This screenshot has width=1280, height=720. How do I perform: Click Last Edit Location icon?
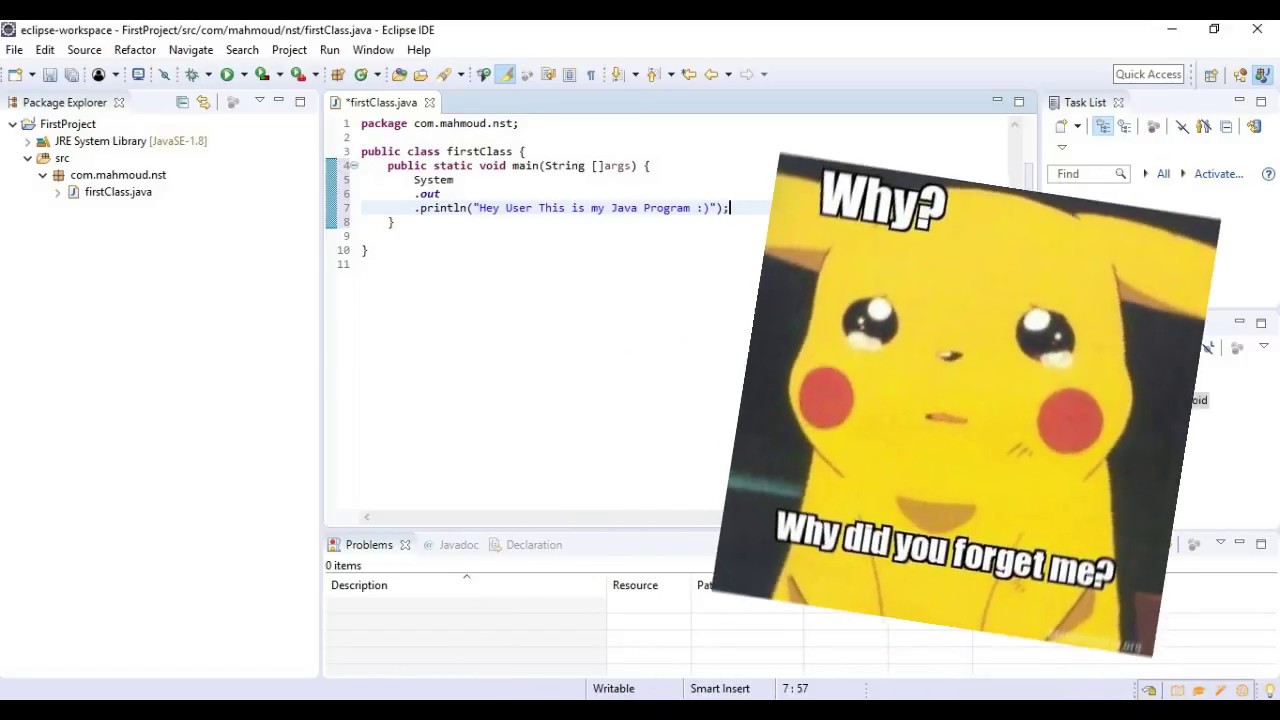click(689, 74)
